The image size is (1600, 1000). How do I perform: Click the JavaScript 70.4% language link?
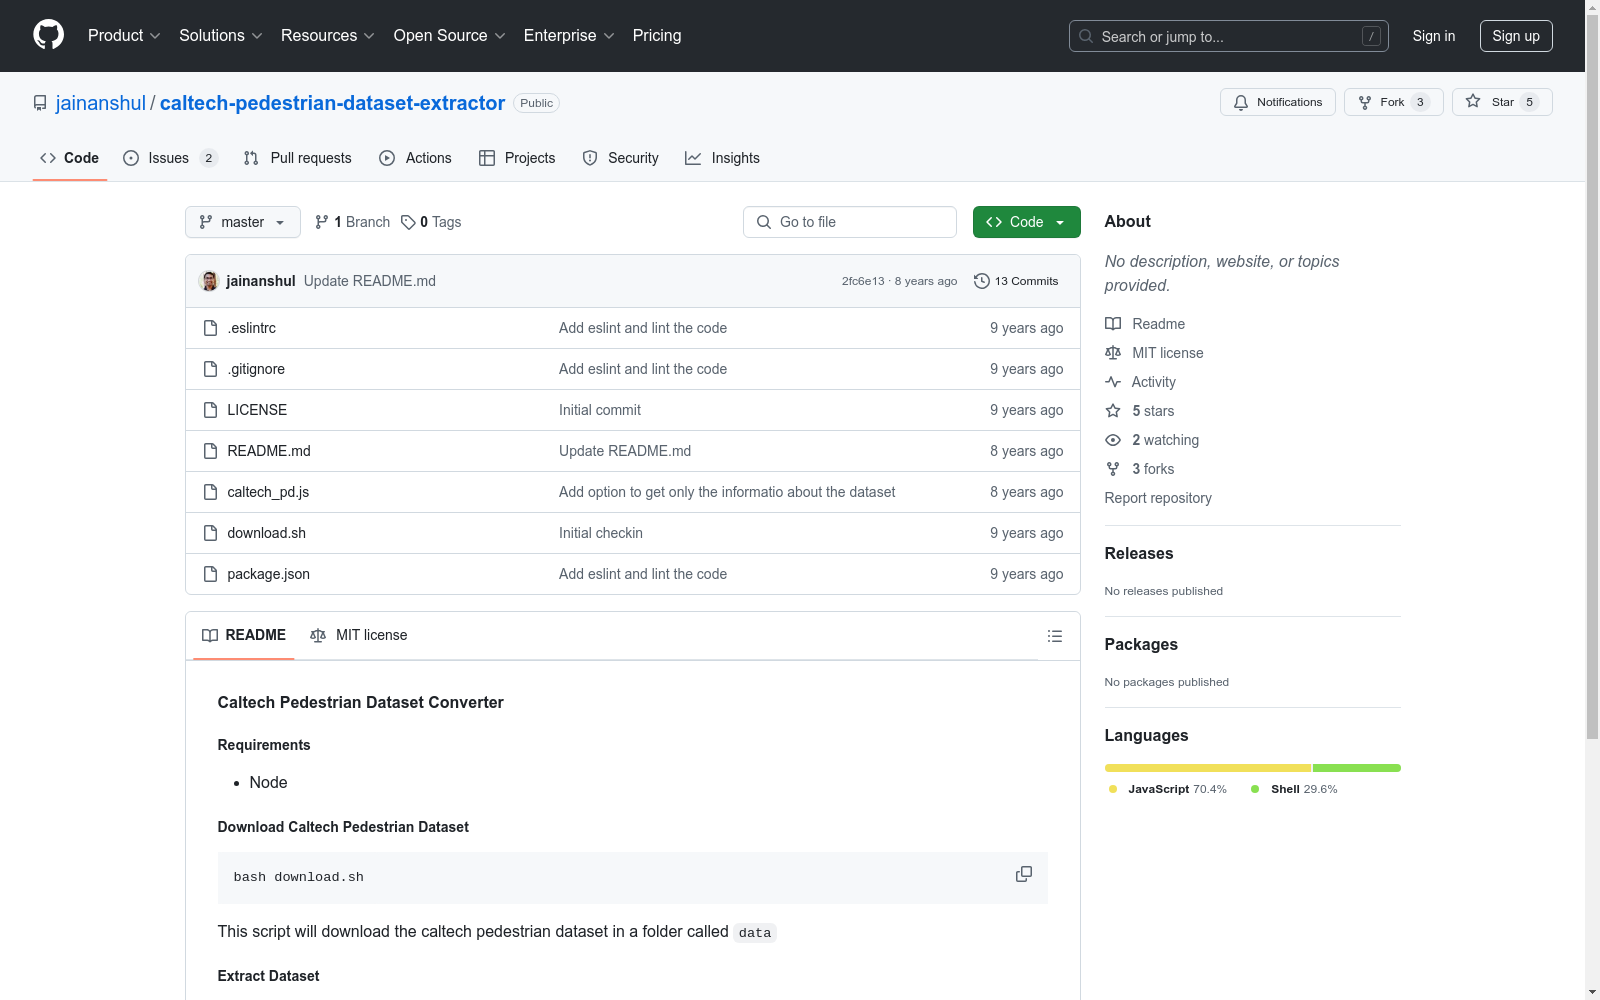[1168, 789]
